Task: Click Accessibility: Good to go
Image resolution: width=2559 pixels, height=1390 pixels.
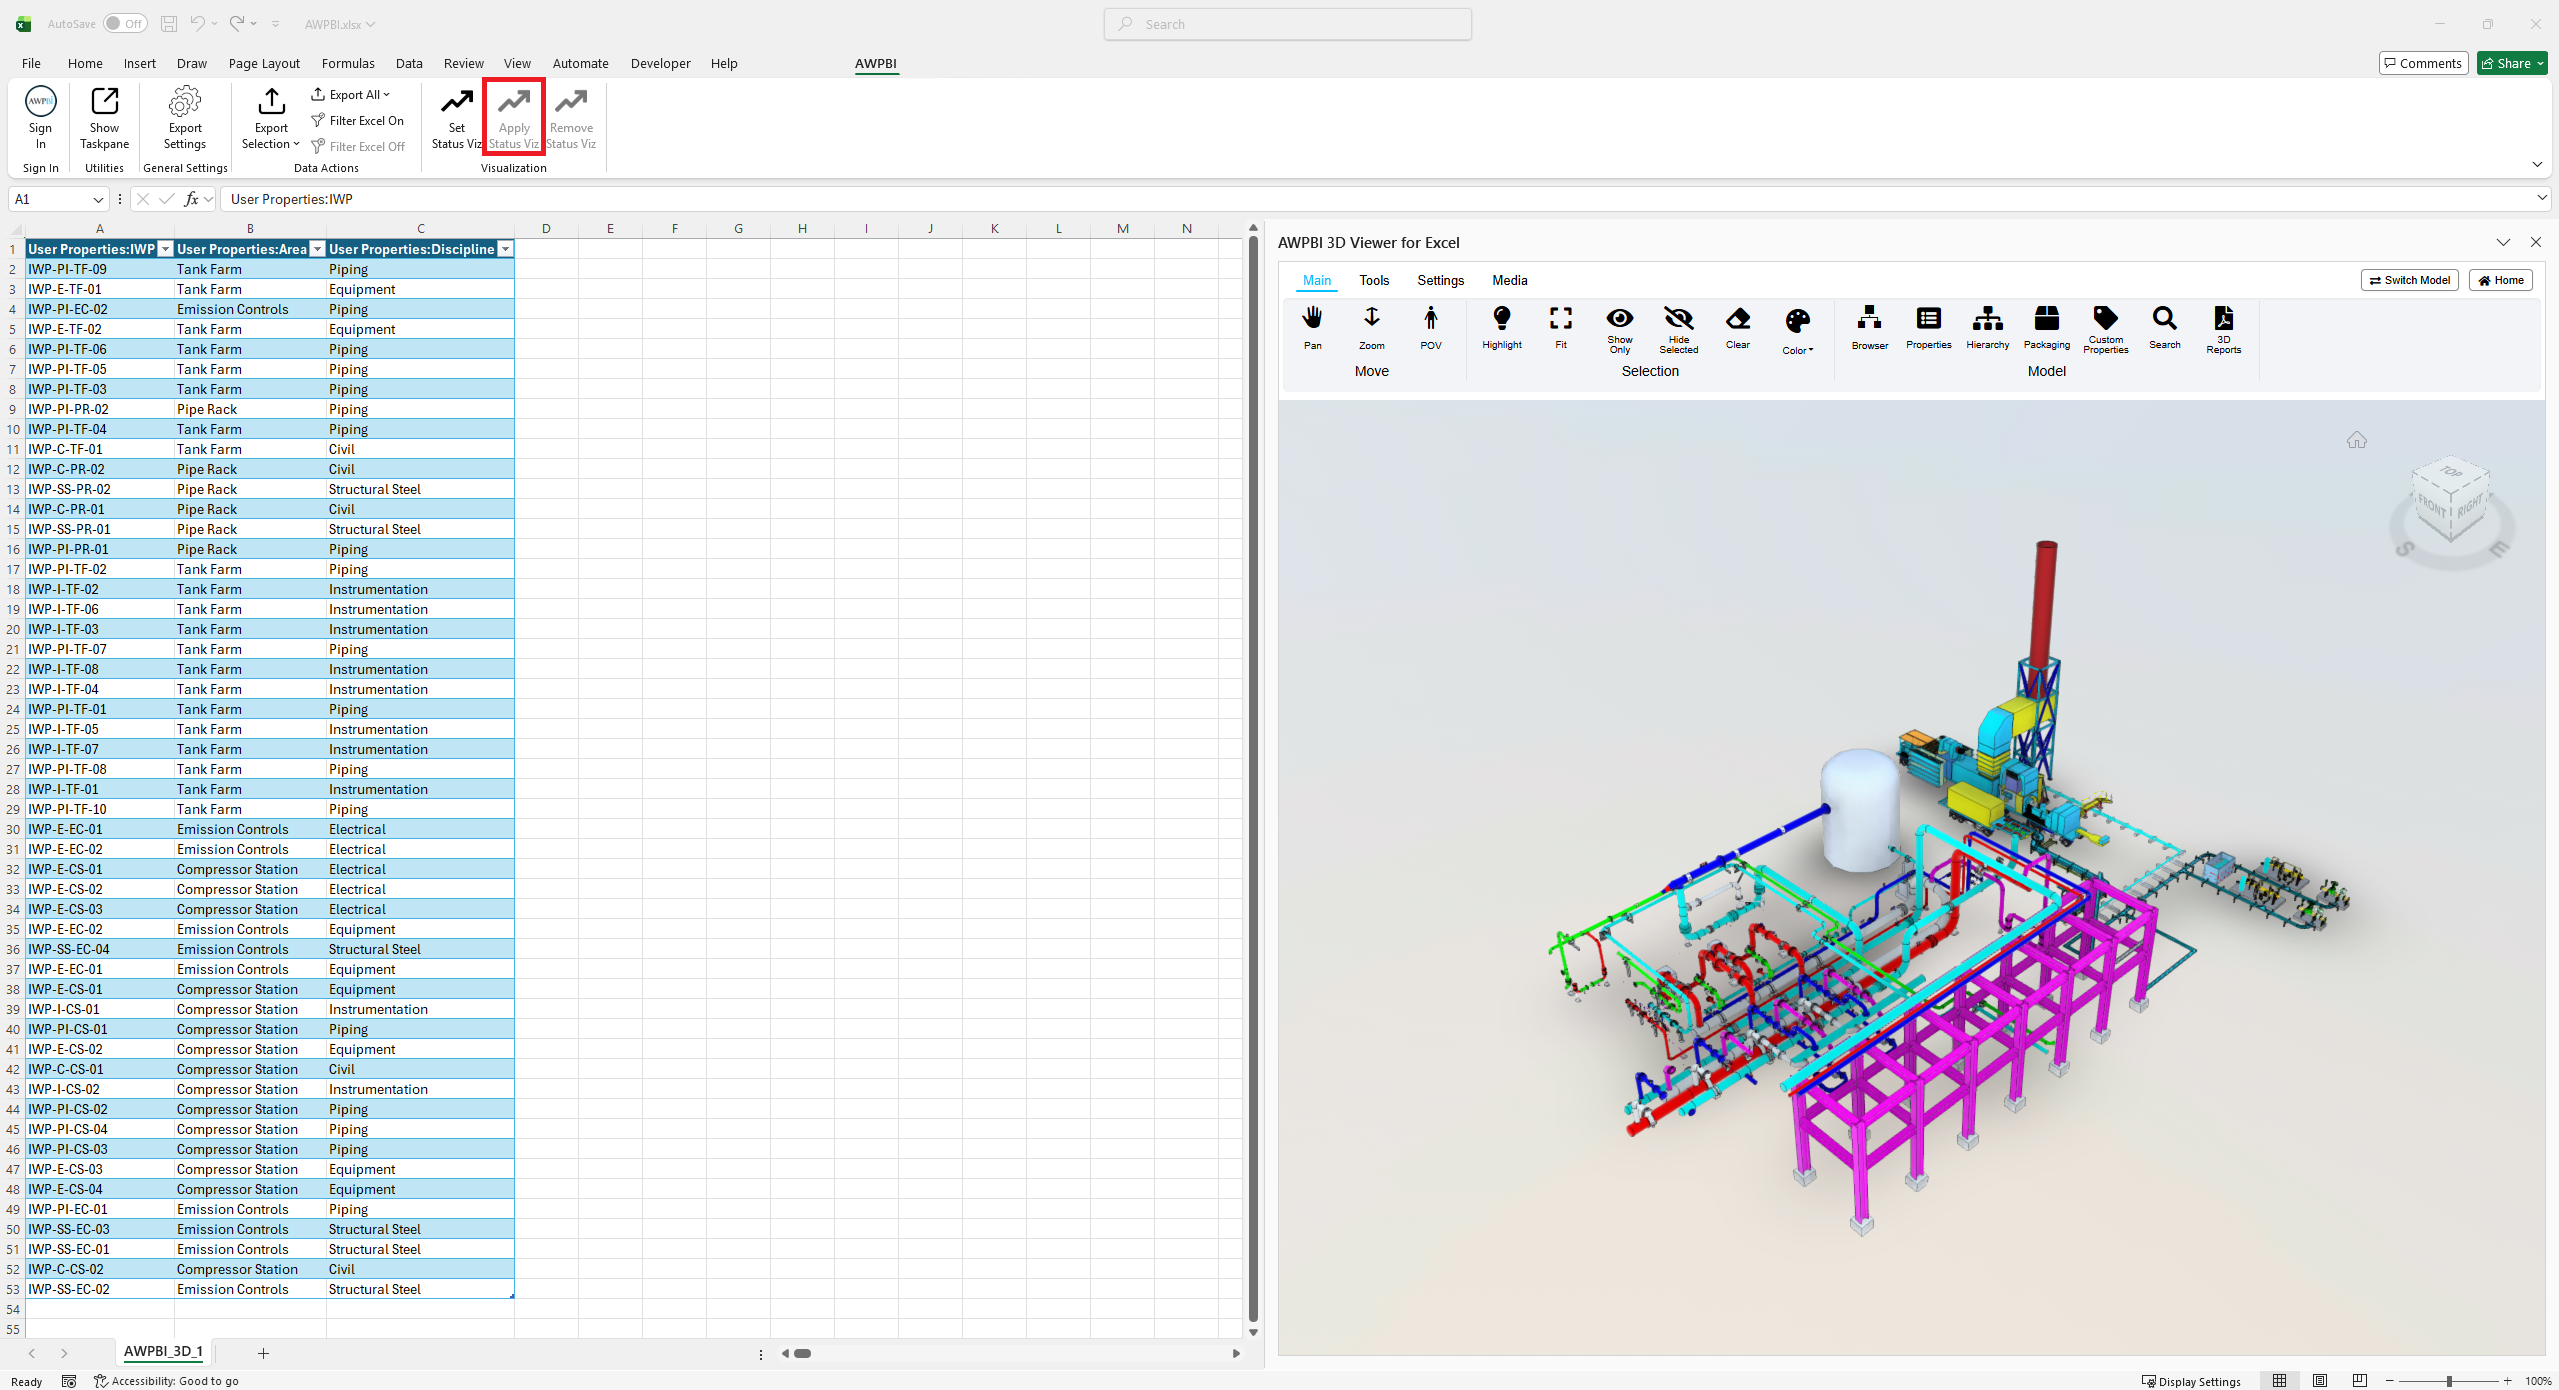Action: click(x=166, y=1381)
